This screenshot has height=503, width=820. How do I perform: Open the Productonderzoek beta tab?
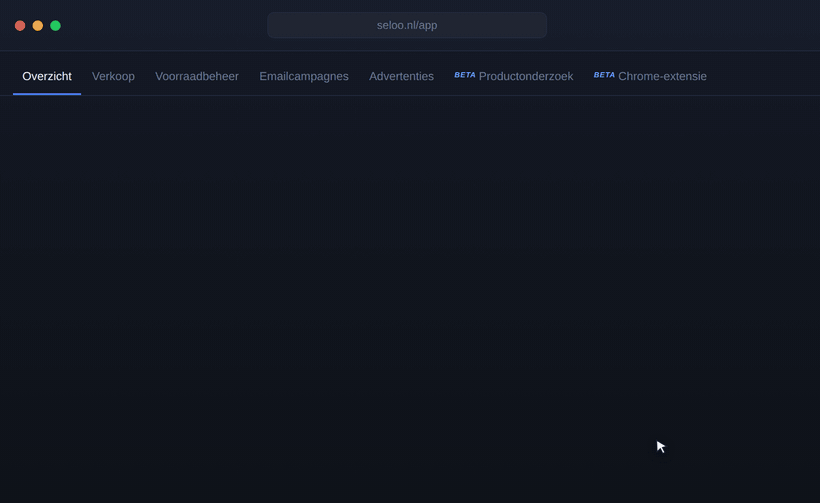coord(514,76)
